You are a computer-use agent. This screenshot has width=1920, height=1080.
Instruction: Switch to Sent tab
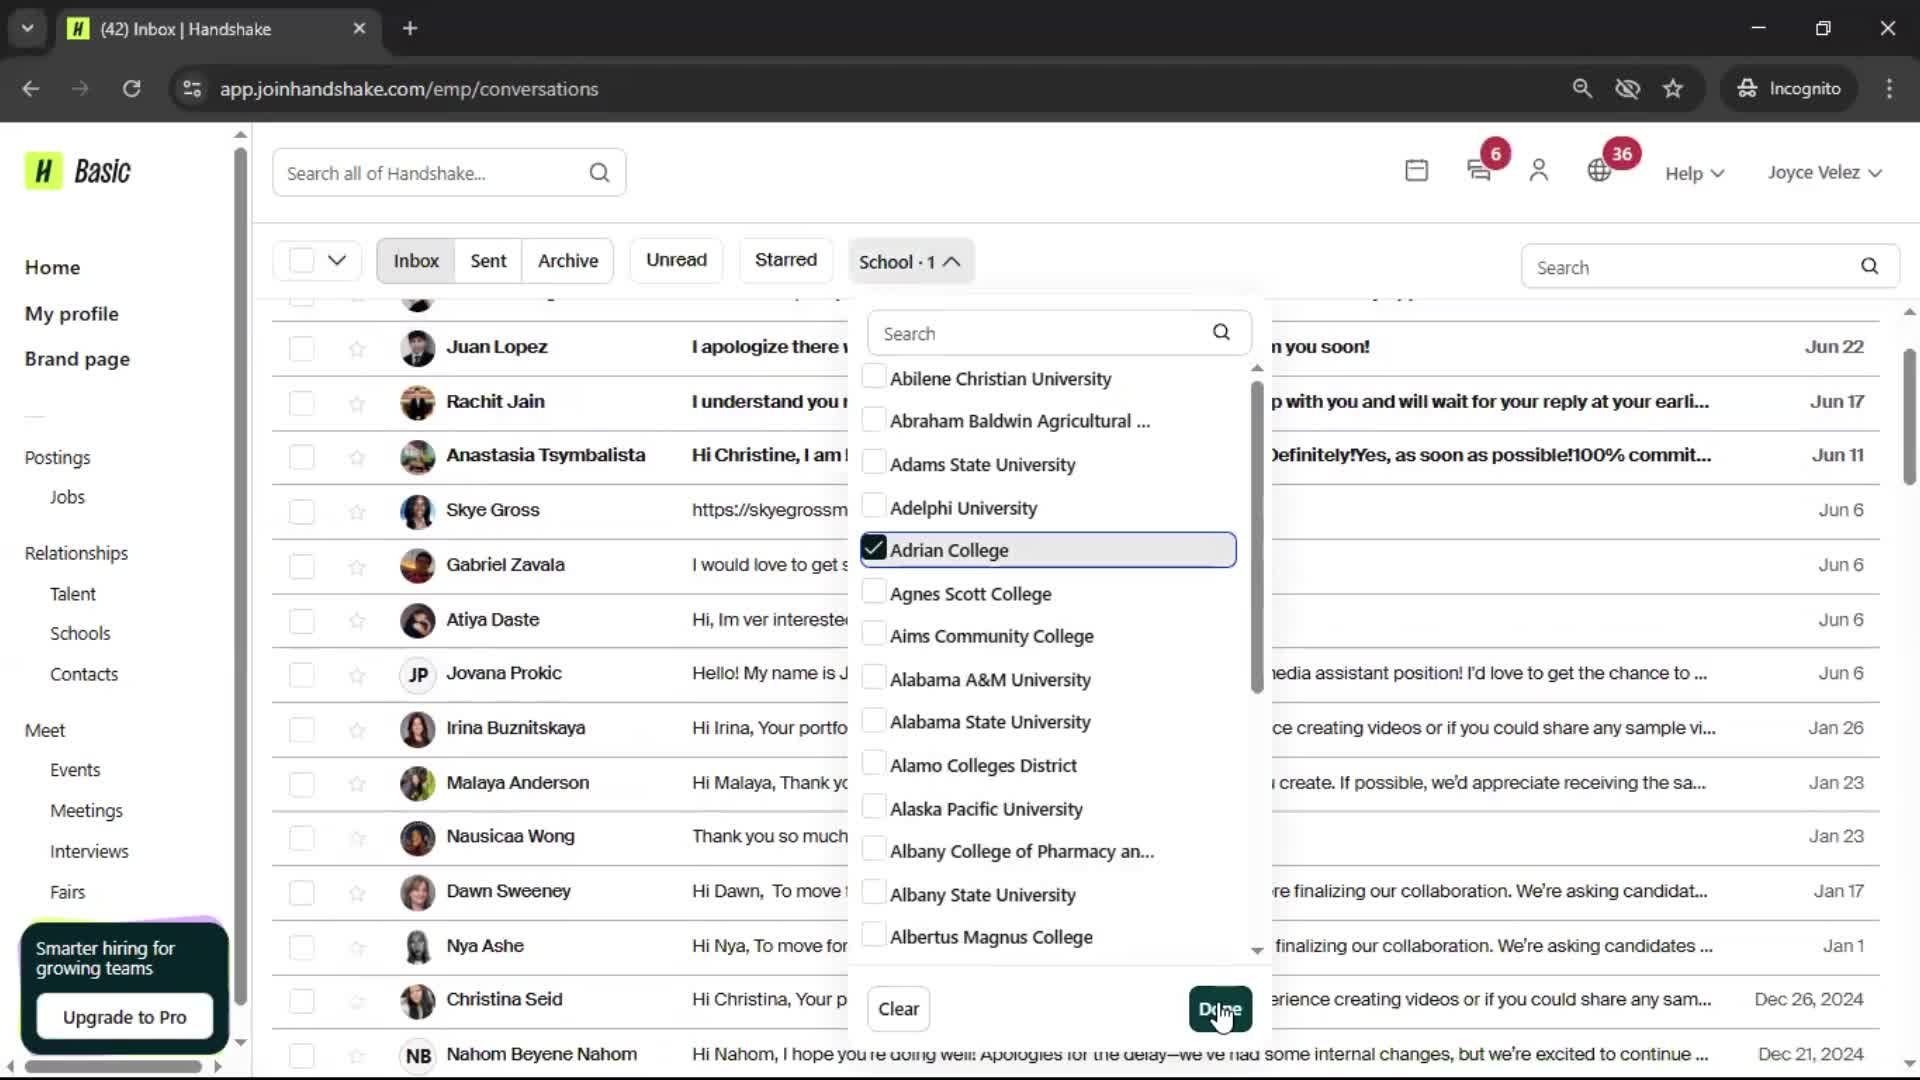488,260
